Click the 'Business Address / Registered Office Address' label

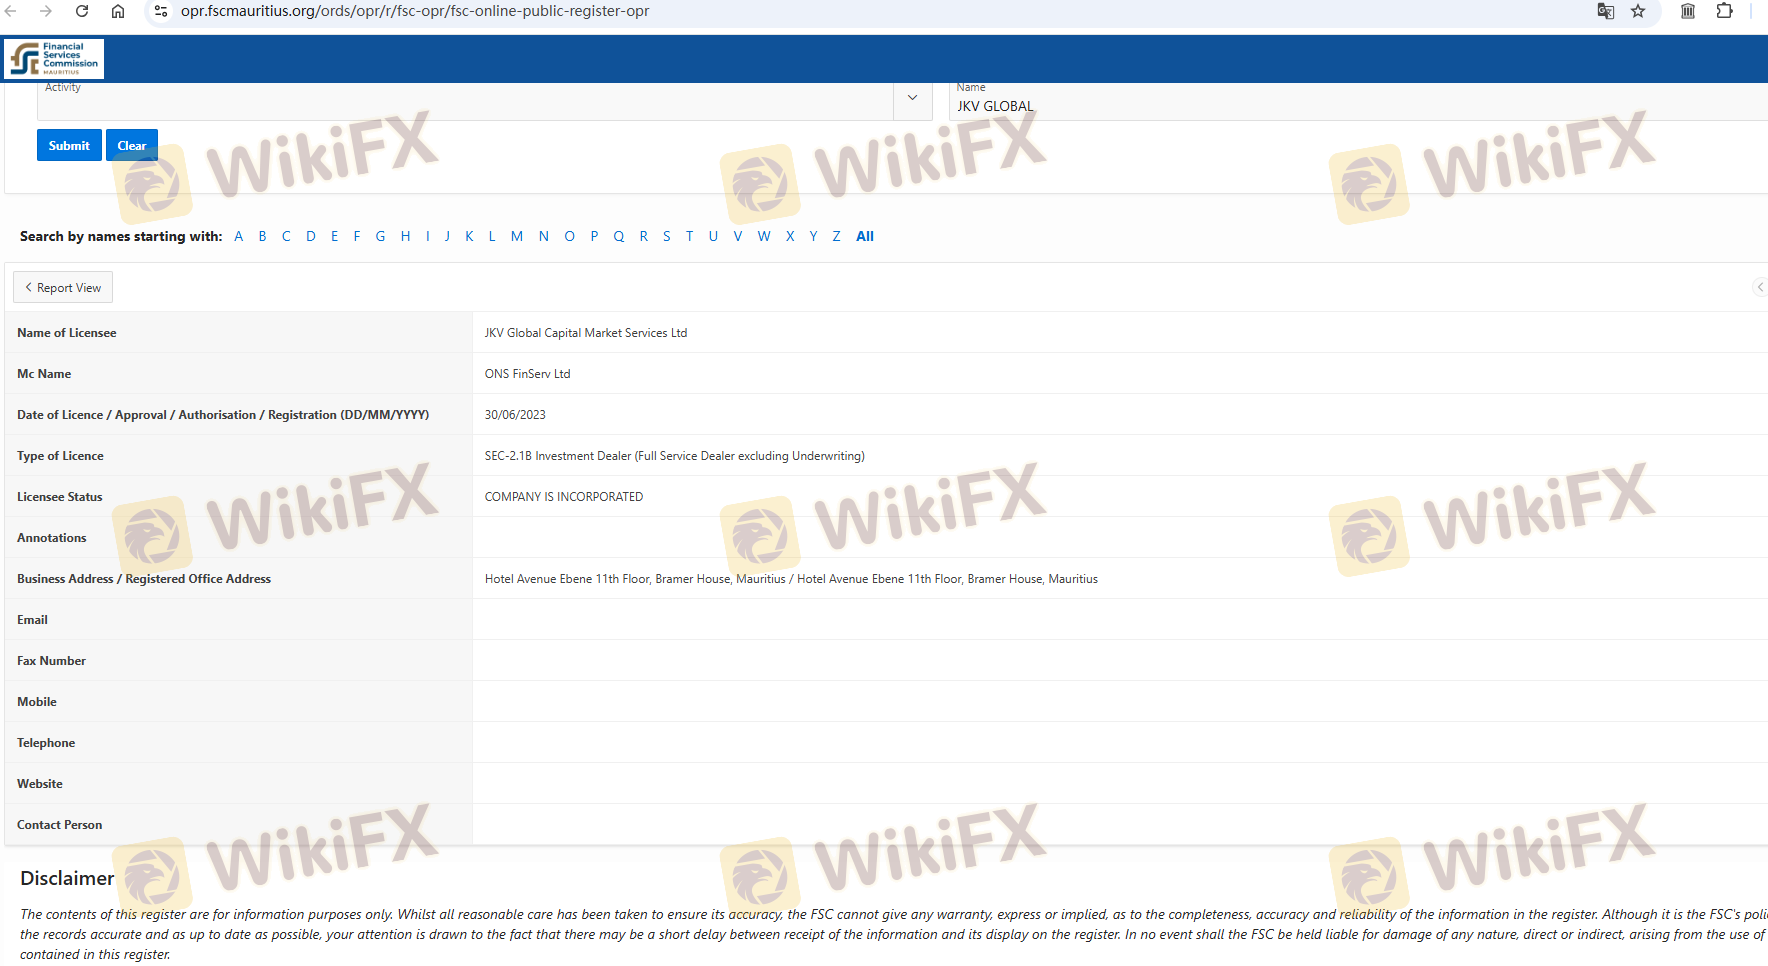click(144, 579)
